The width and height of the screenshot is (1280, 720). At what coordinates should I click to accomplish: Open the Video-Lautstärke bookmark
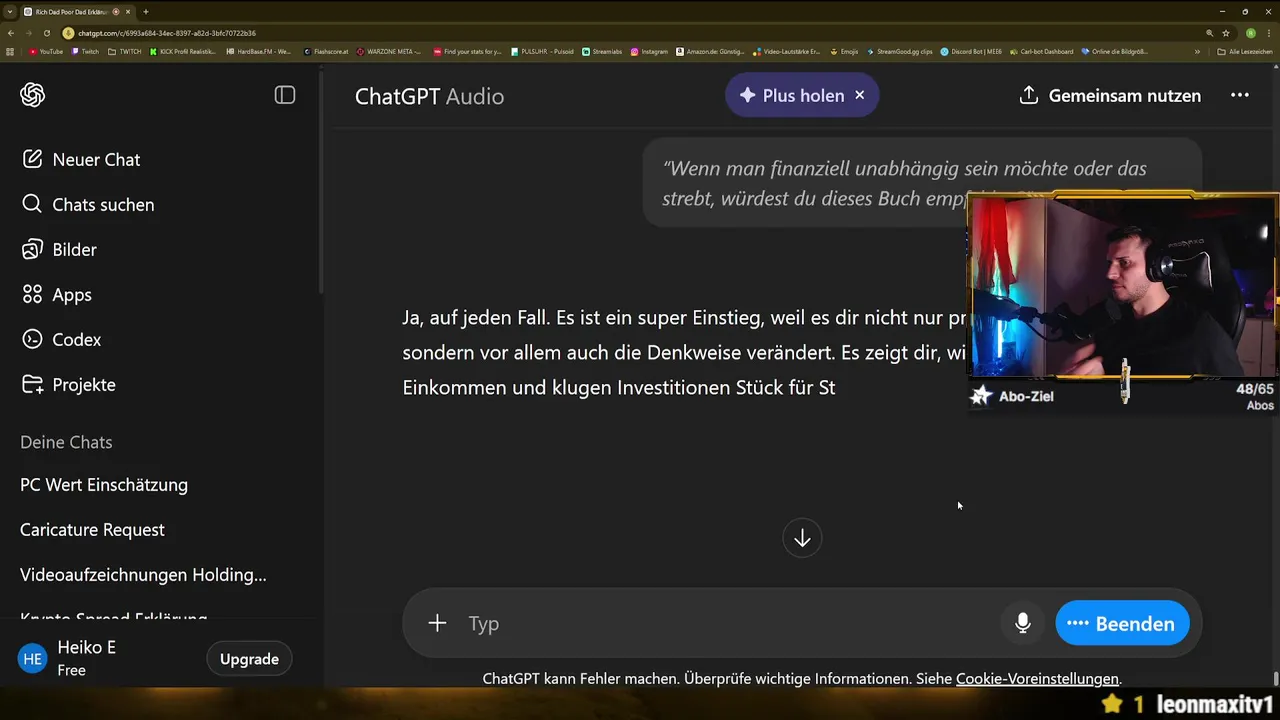(x=786, y=51)
